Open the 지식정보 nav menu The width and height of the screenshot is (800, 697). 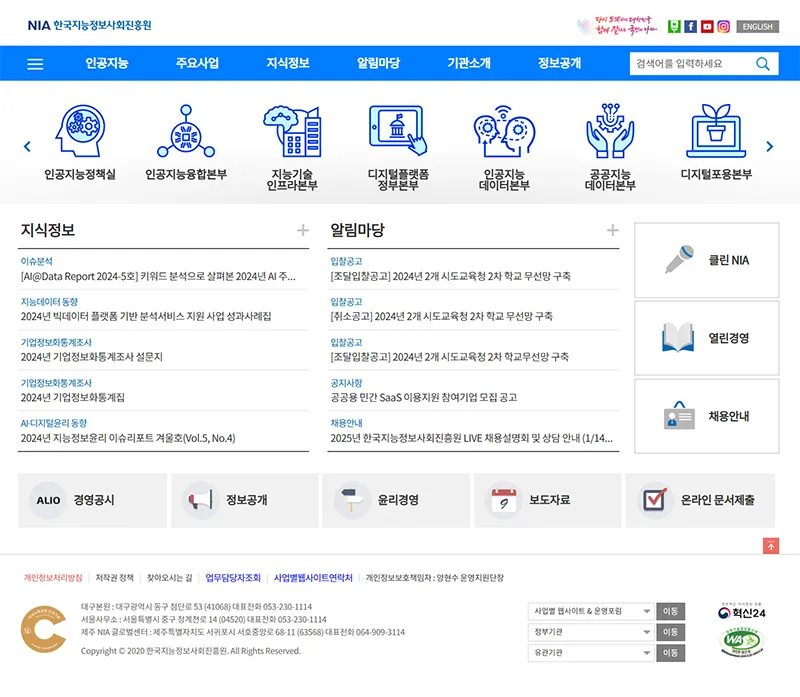coord(288,63)
